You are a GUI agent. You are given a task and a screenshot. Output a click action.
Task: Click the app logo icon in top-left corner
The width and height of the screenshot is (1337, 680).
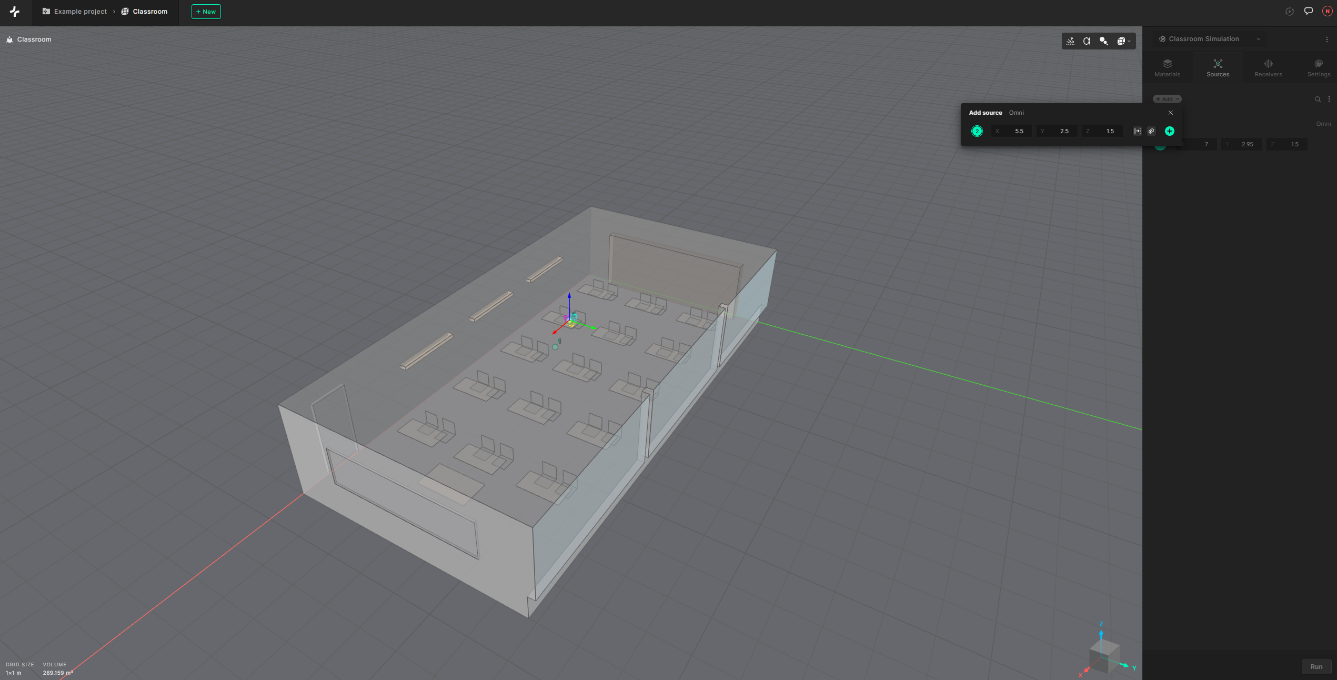point(14,12)
